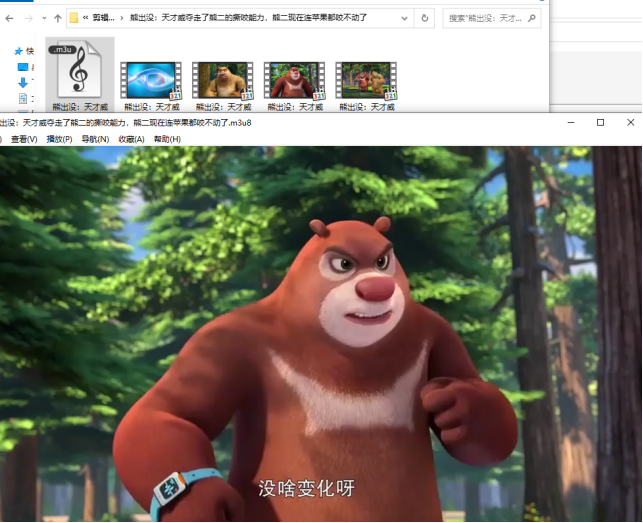Open recent locations dropdown arrow
Viewport: 643px width, 523px height.
point(44,18)
